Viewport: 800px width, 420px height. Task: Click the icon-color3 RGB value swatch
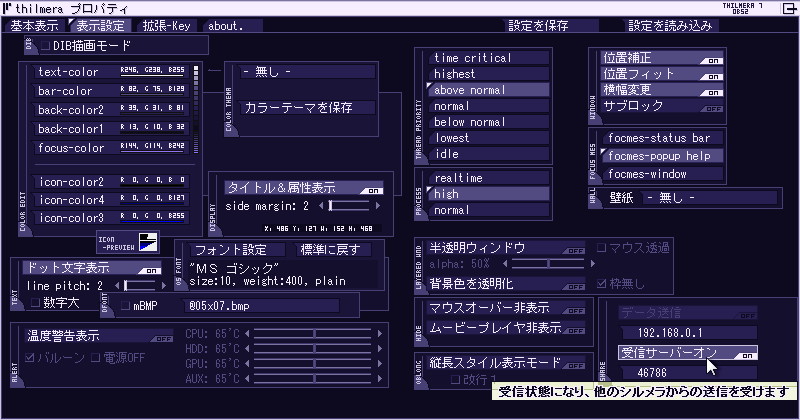click(x=153, y=217)
